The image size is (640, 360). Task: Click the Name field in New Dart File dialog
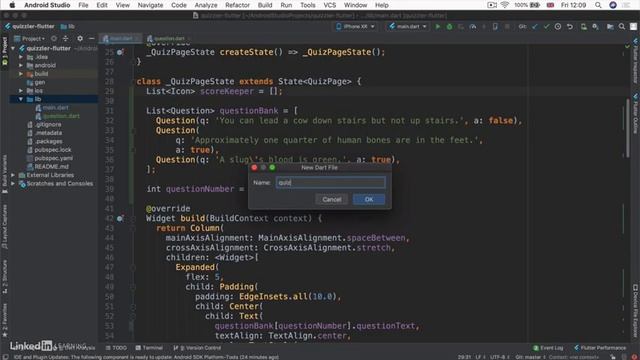click(x=331, y=182)
